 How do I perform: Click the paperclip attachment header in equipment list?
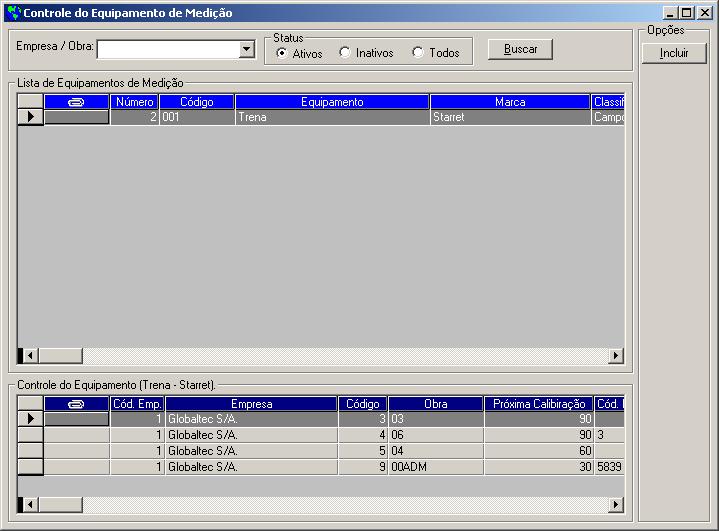click(76, 102)
